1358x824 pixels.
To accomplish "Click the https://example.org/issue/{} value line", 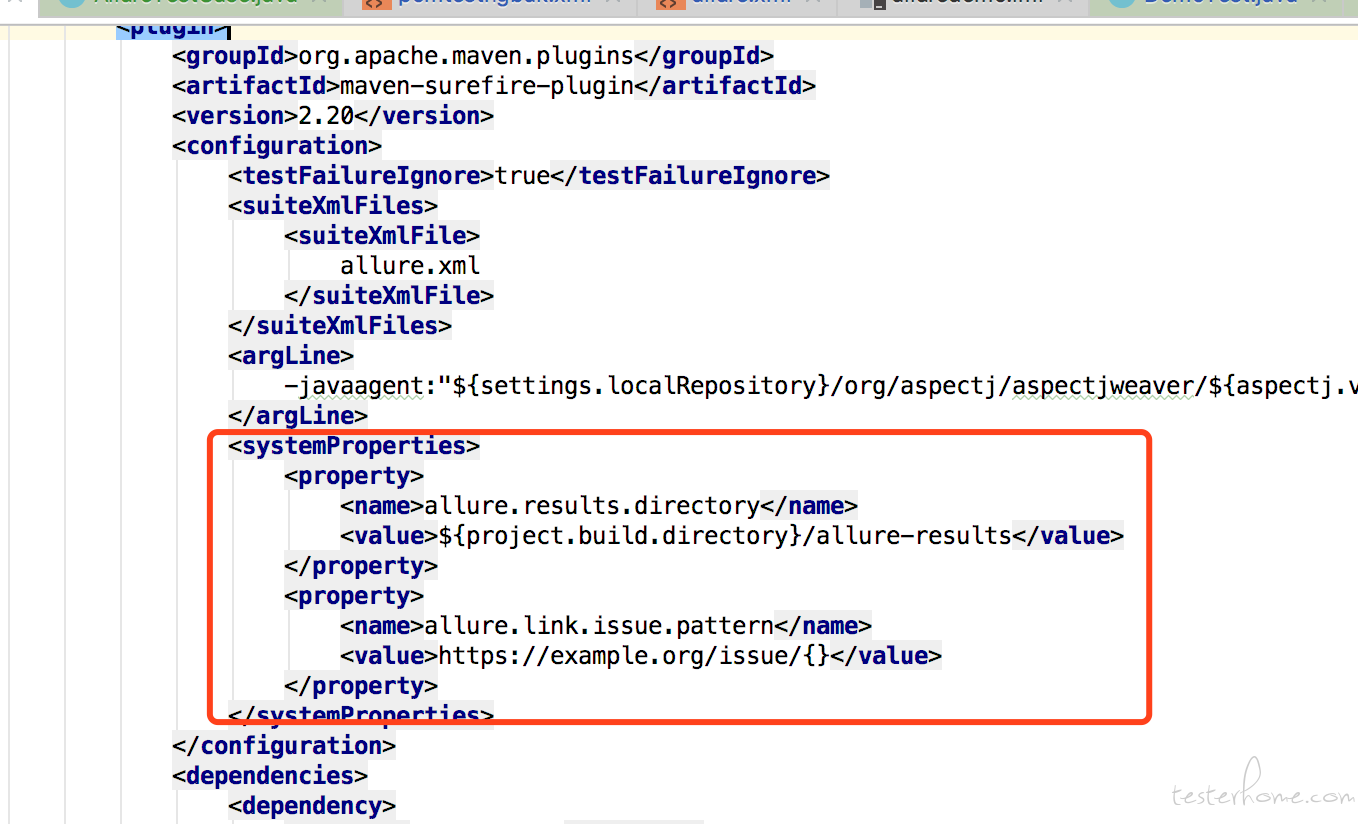I will pyautogui.click(x=641, y=655).
